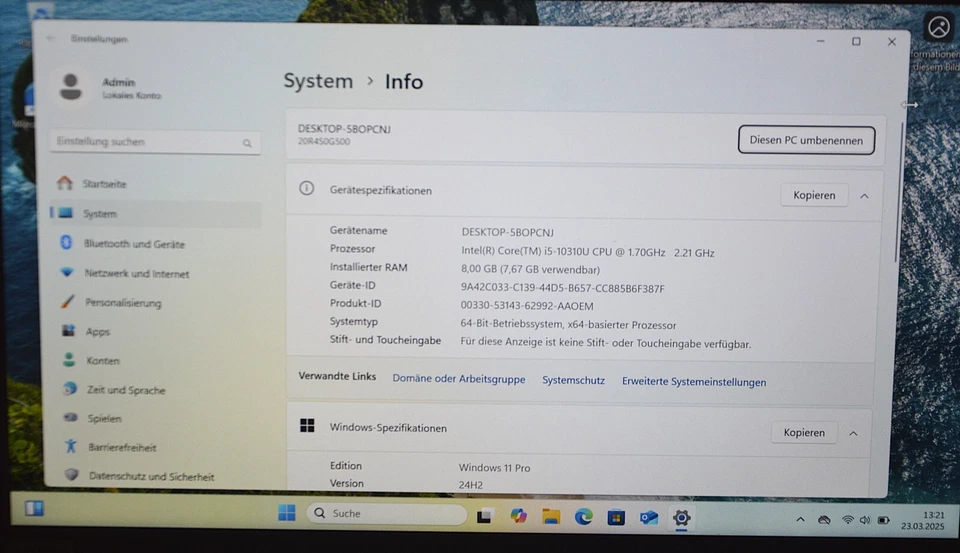
Task: Open File Explorer from the taskbar
Action: coord(551,517)
